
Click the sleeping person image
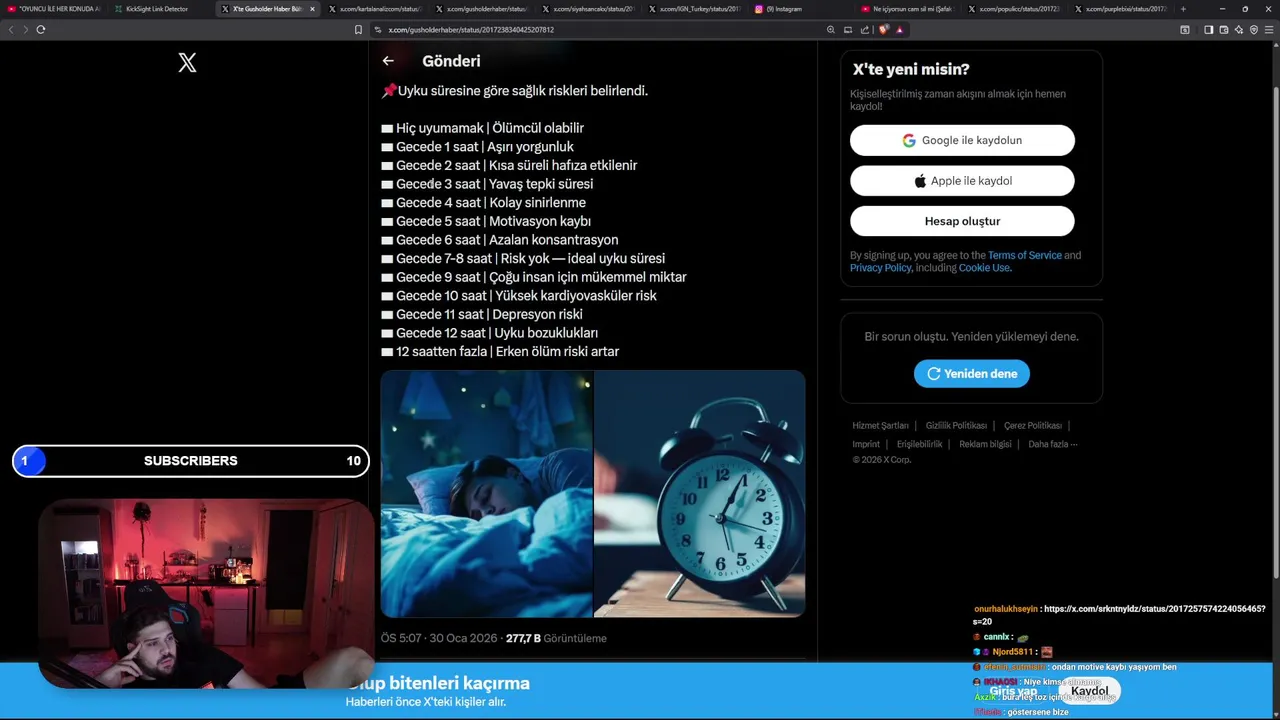point(486,494)
